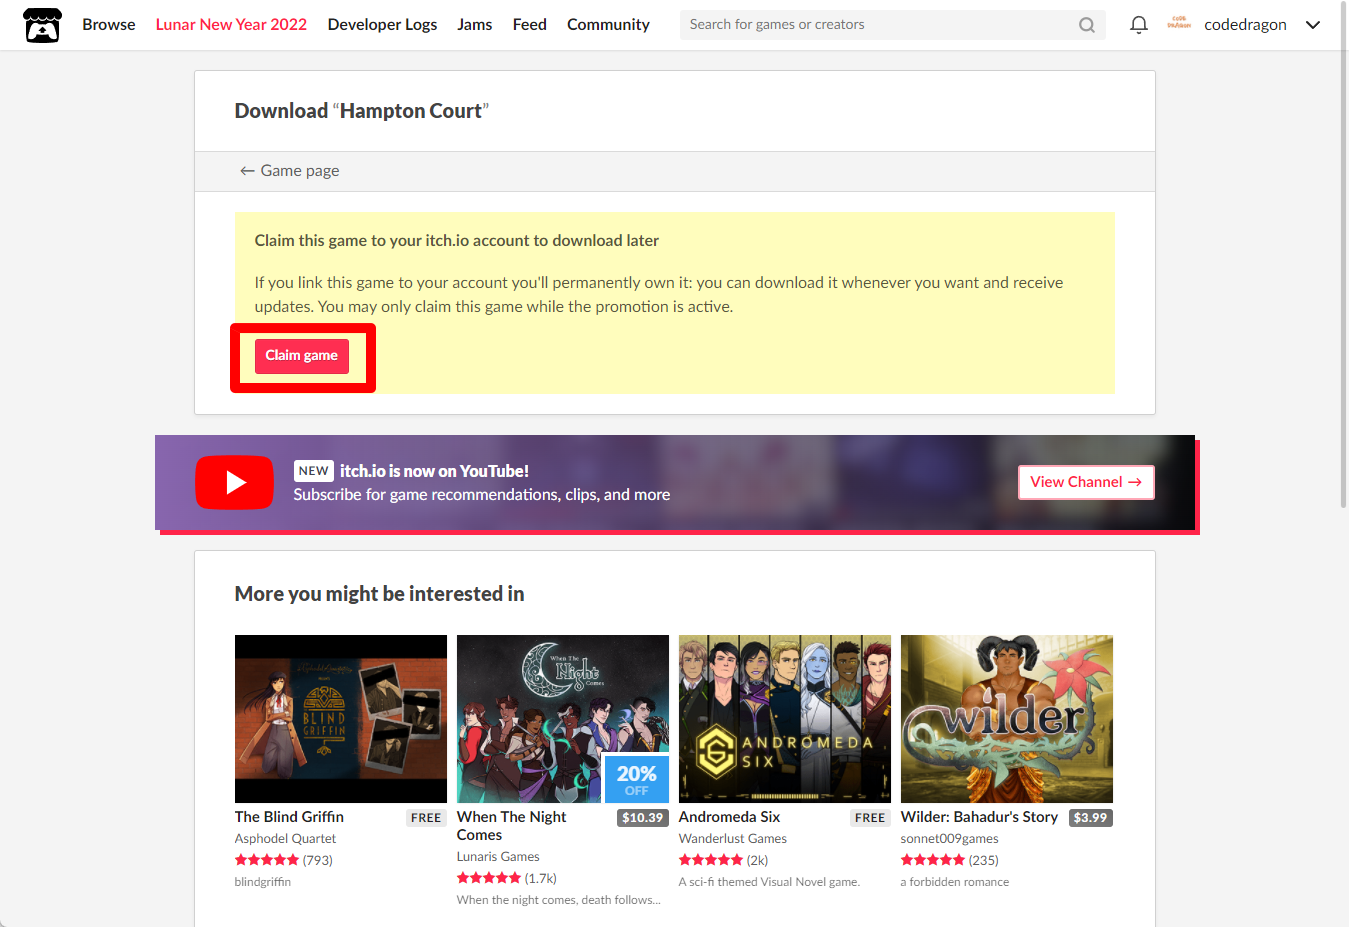This screenshot has height=927, width=1349.
Task: Click 'itch.io is now on YouTube!' headline
Action: tap(434, 471)
